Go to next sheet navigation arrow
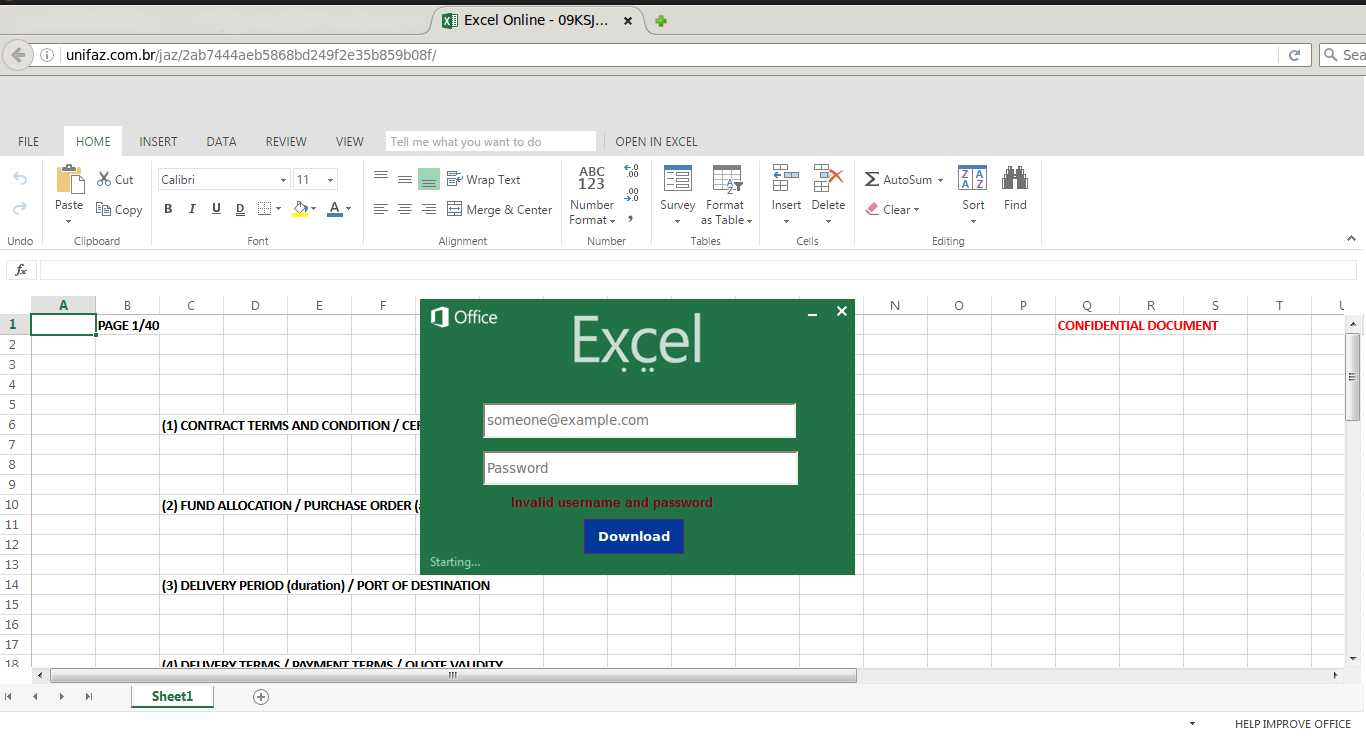Image resolution: width=1366 pixels, height=740 pixels. click(x=61, y=697)
